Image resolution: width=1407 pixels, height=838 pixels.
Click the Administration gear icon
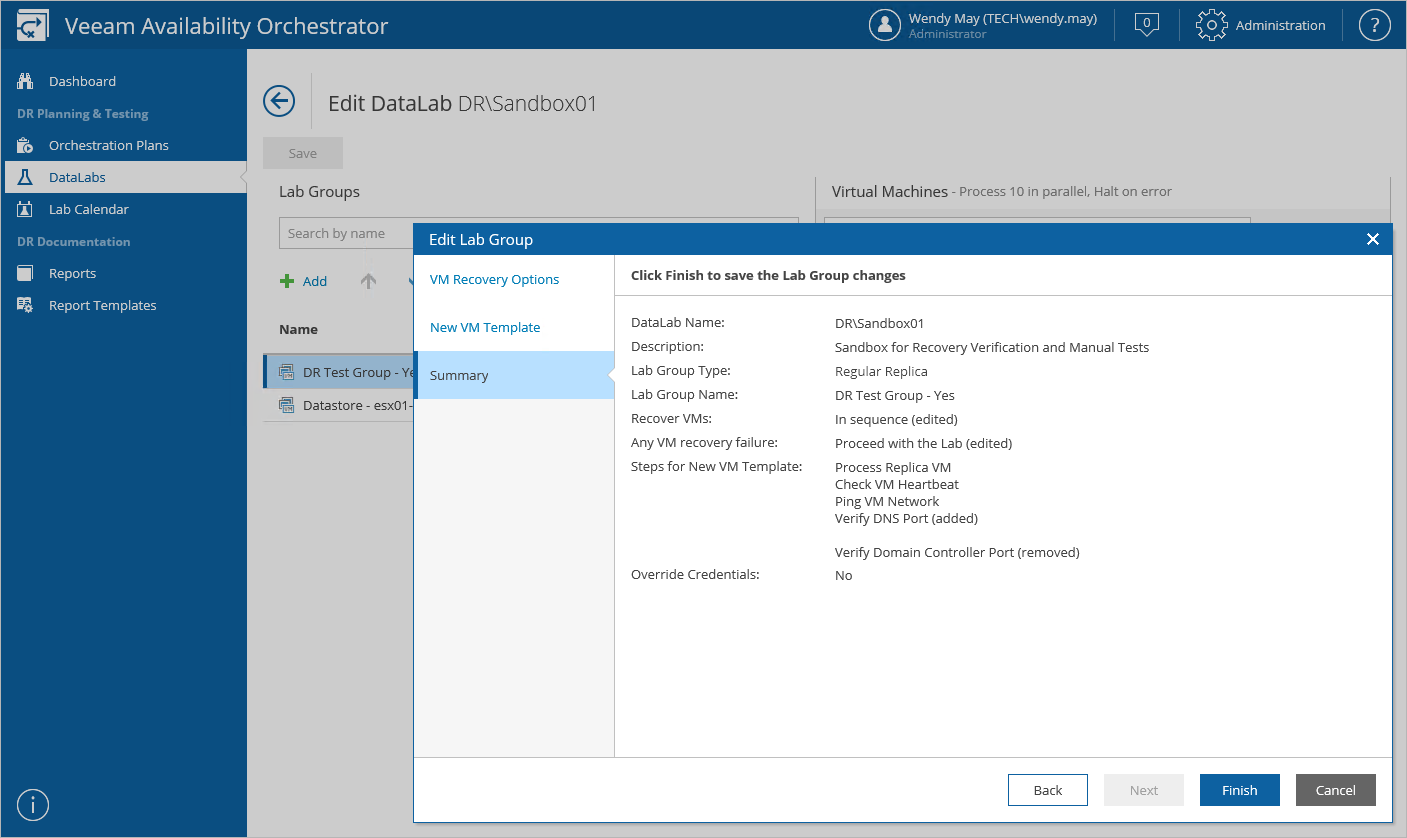[x=1211, y=25]
